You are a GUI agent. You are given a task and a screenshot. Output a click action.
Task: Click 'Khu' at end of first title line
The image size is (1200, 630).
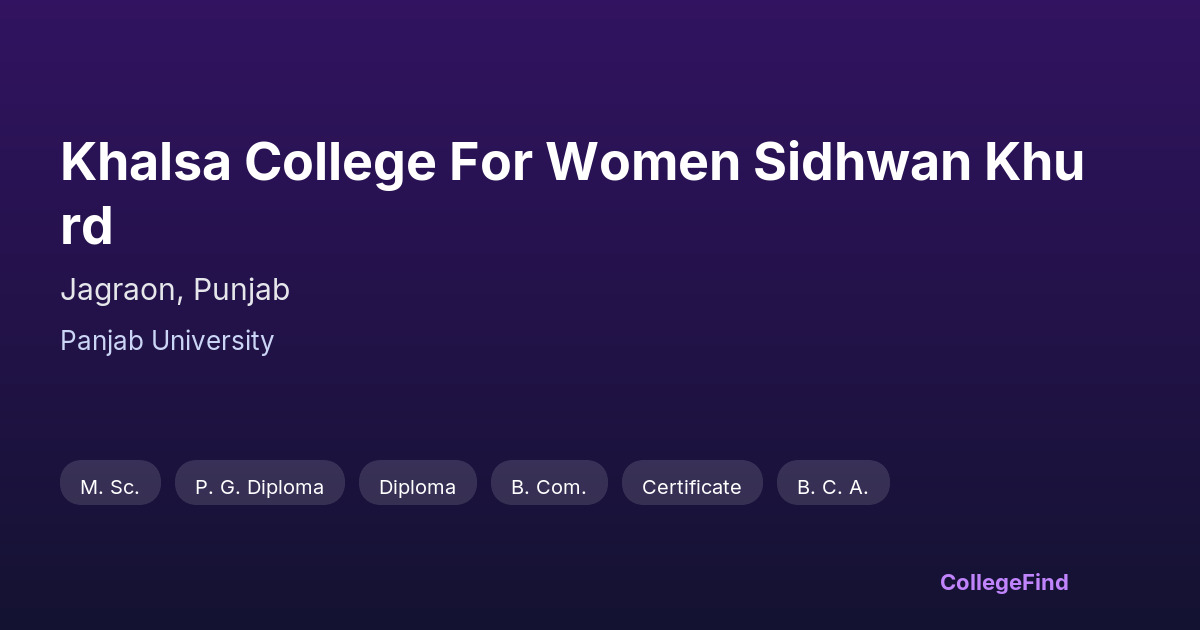coord(1035,162)
